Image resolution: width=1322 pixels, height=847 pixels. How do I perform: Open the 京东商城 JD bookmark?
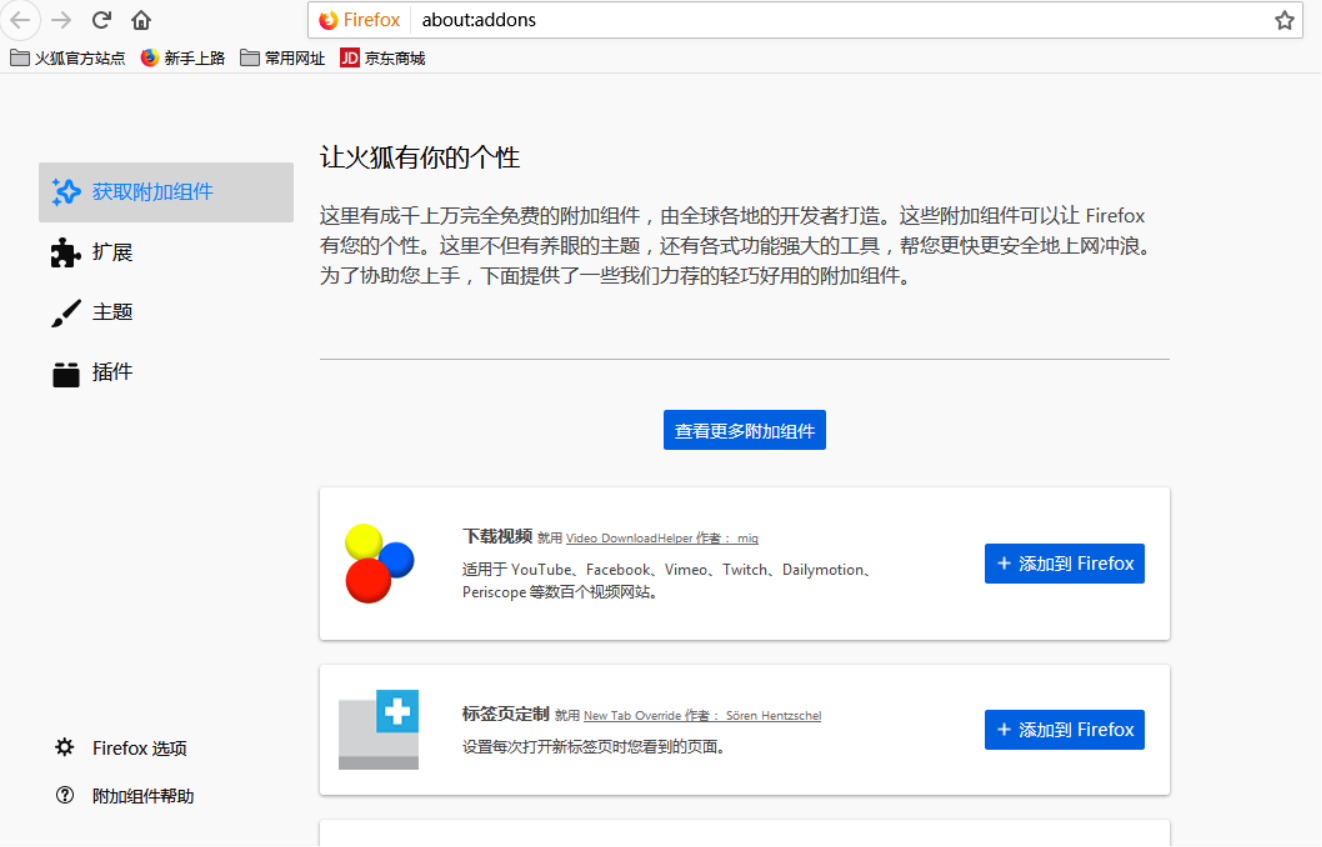383,58
